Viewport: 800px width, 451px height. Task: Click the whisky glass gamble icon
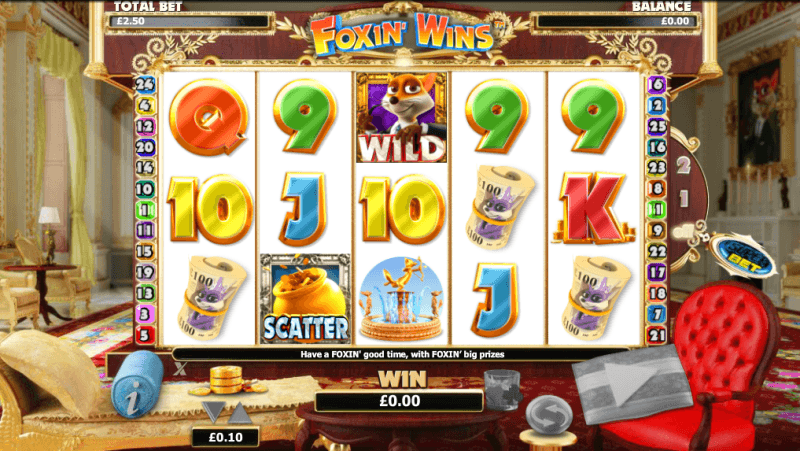coord(503,389)
